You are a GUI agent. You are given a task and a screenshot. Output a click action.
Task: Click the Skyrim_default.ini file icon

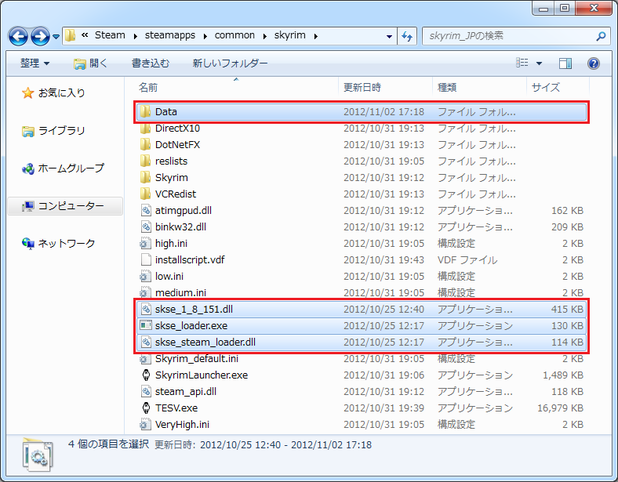point(145,359)
